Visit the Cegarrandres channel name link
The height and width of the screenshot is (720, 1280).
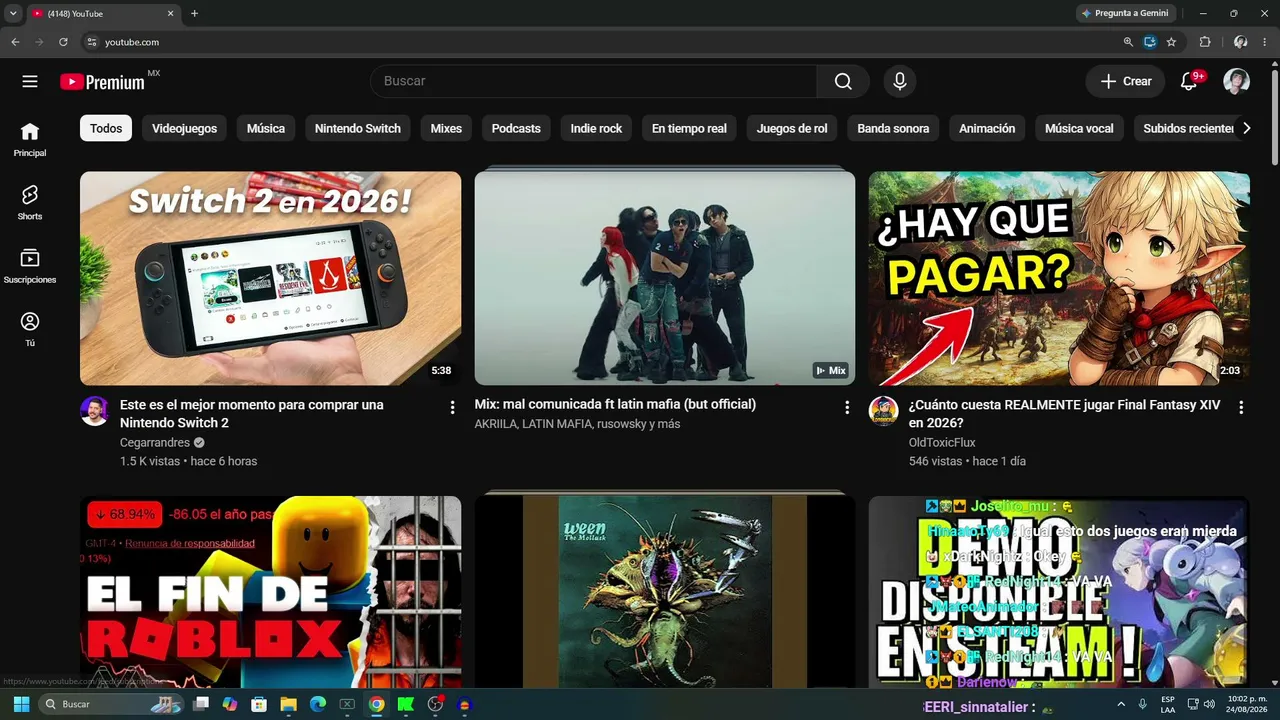point(155,442)
